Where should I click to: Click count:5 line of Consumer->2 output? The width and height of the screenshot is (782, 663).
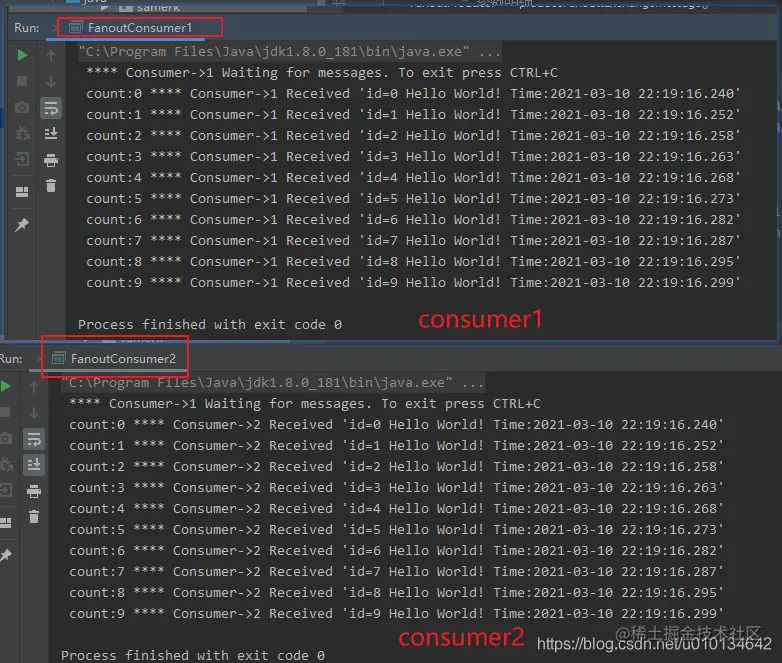[x=396, y=529]
